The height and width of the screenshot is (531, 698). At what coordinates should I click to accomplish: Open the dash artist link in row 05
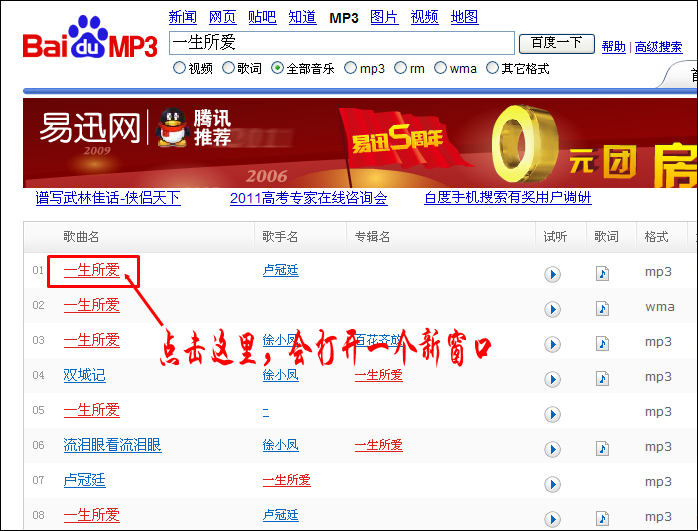266,412
